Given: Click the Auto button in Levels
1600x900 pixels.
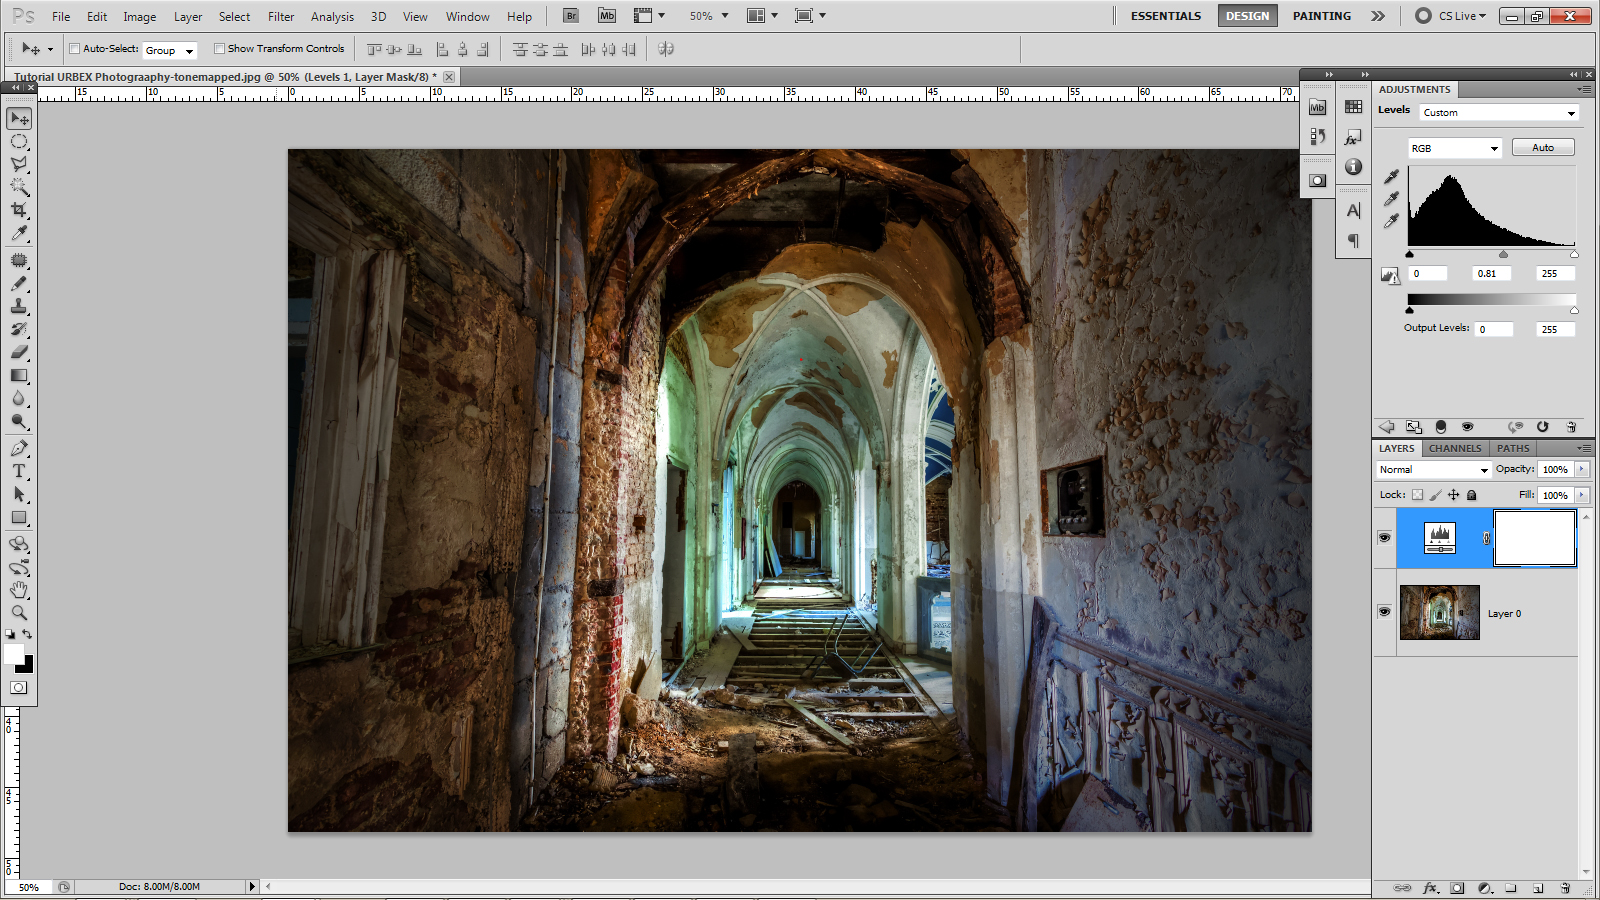Looking at the screenshot, I should pos(1543,148).
